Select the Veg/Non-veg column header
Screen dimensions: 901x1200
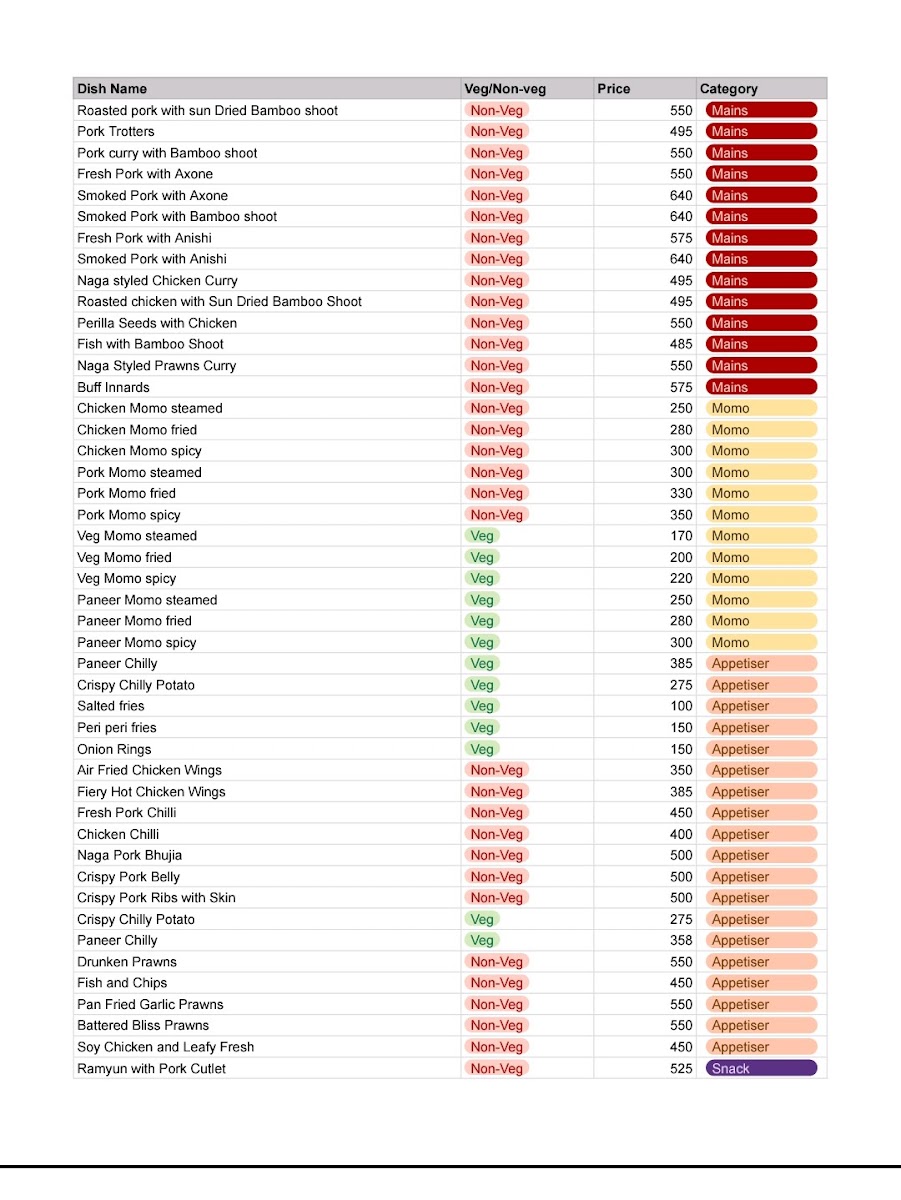527,88
